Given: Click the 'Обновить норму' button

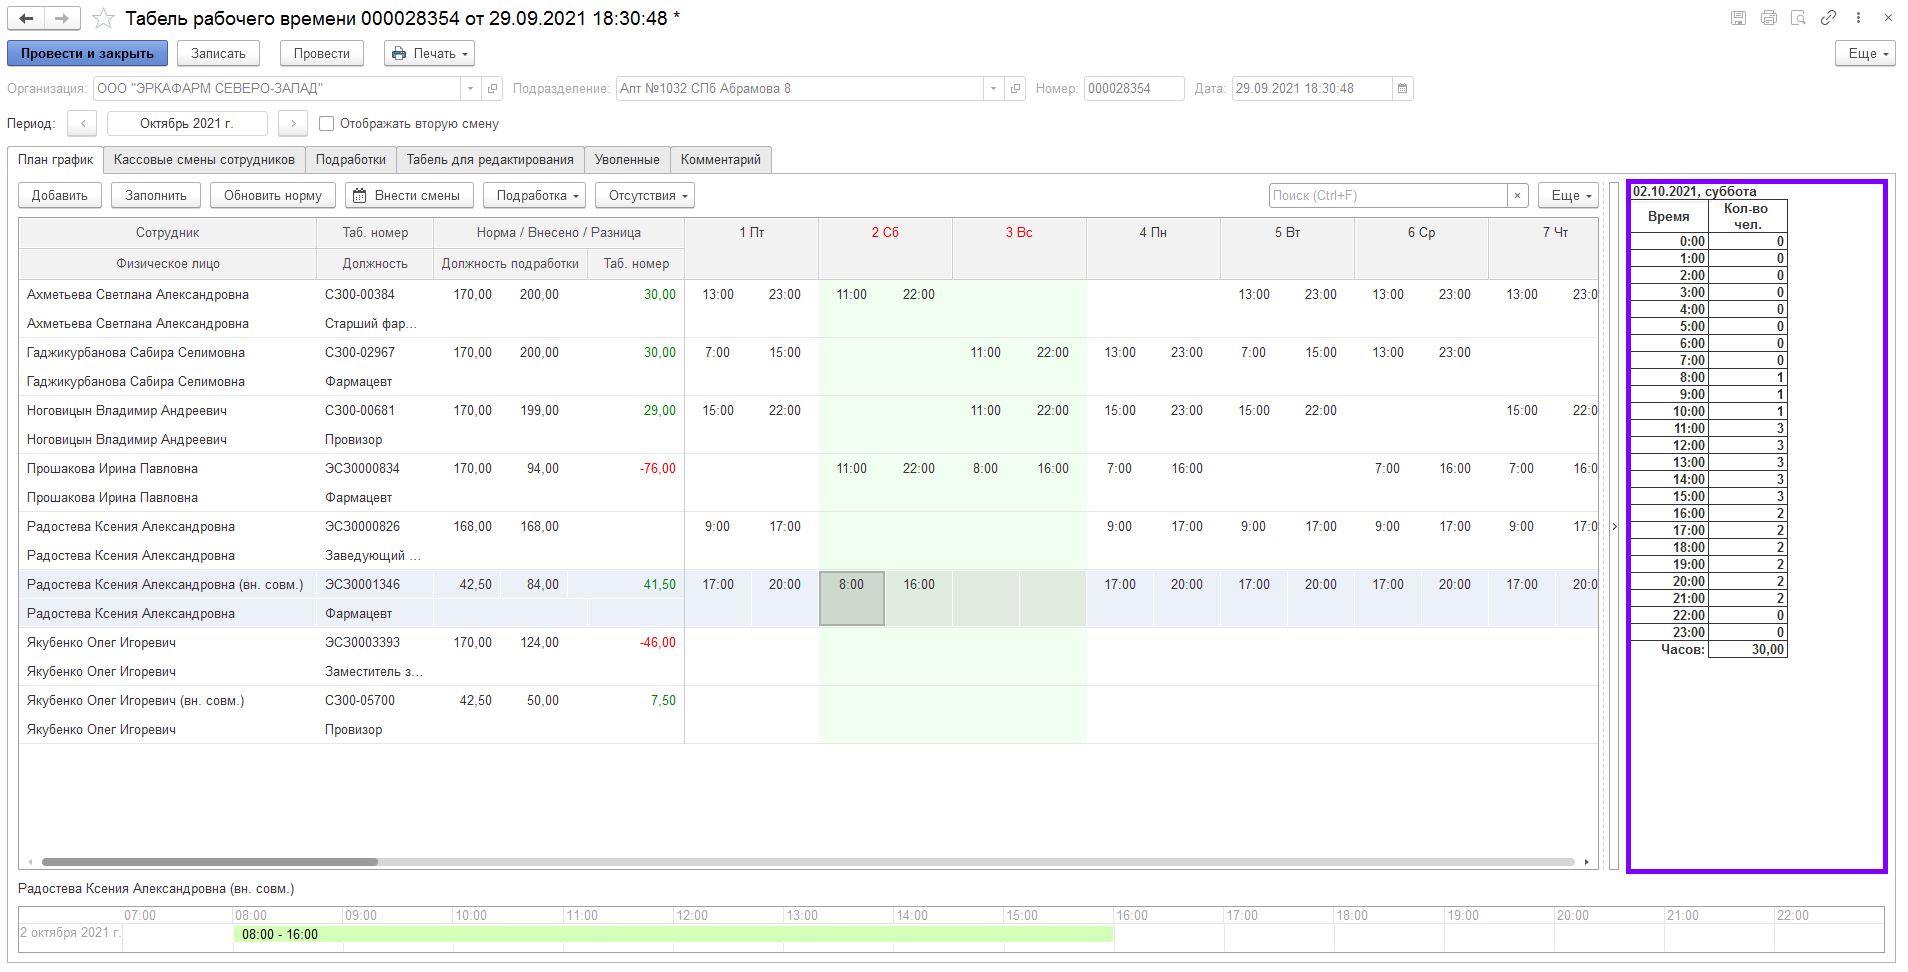Looking at the screenshot, I should 272,196.
